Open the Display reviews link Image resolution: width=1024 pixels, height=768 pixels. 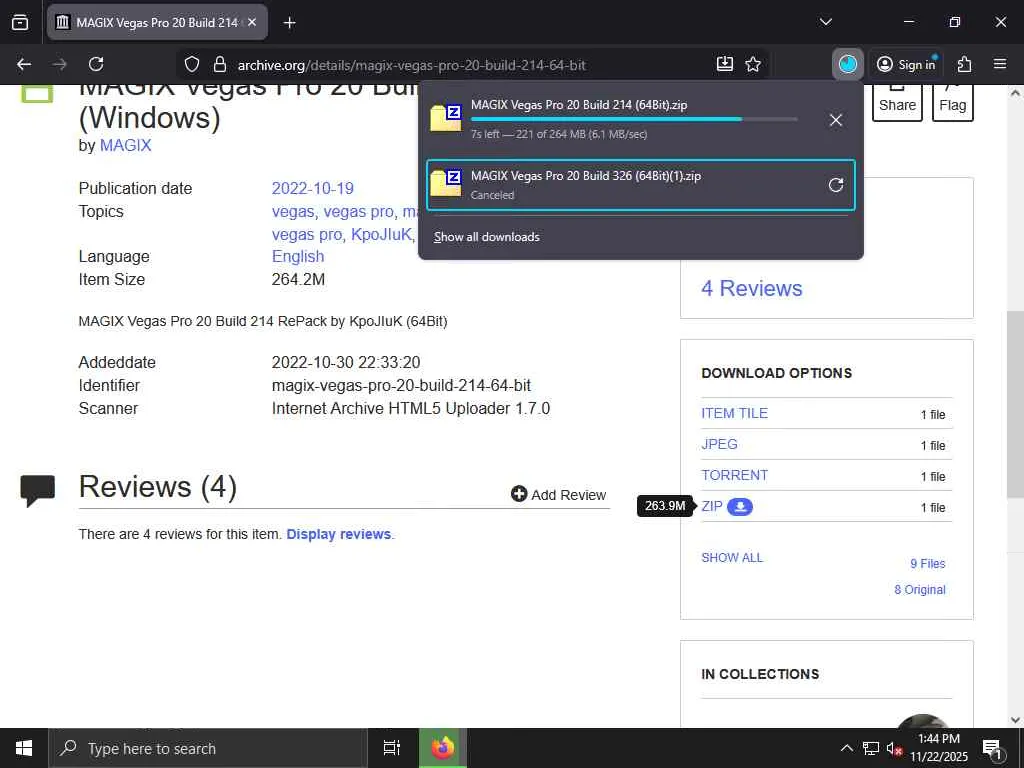[x=339, y=534]
